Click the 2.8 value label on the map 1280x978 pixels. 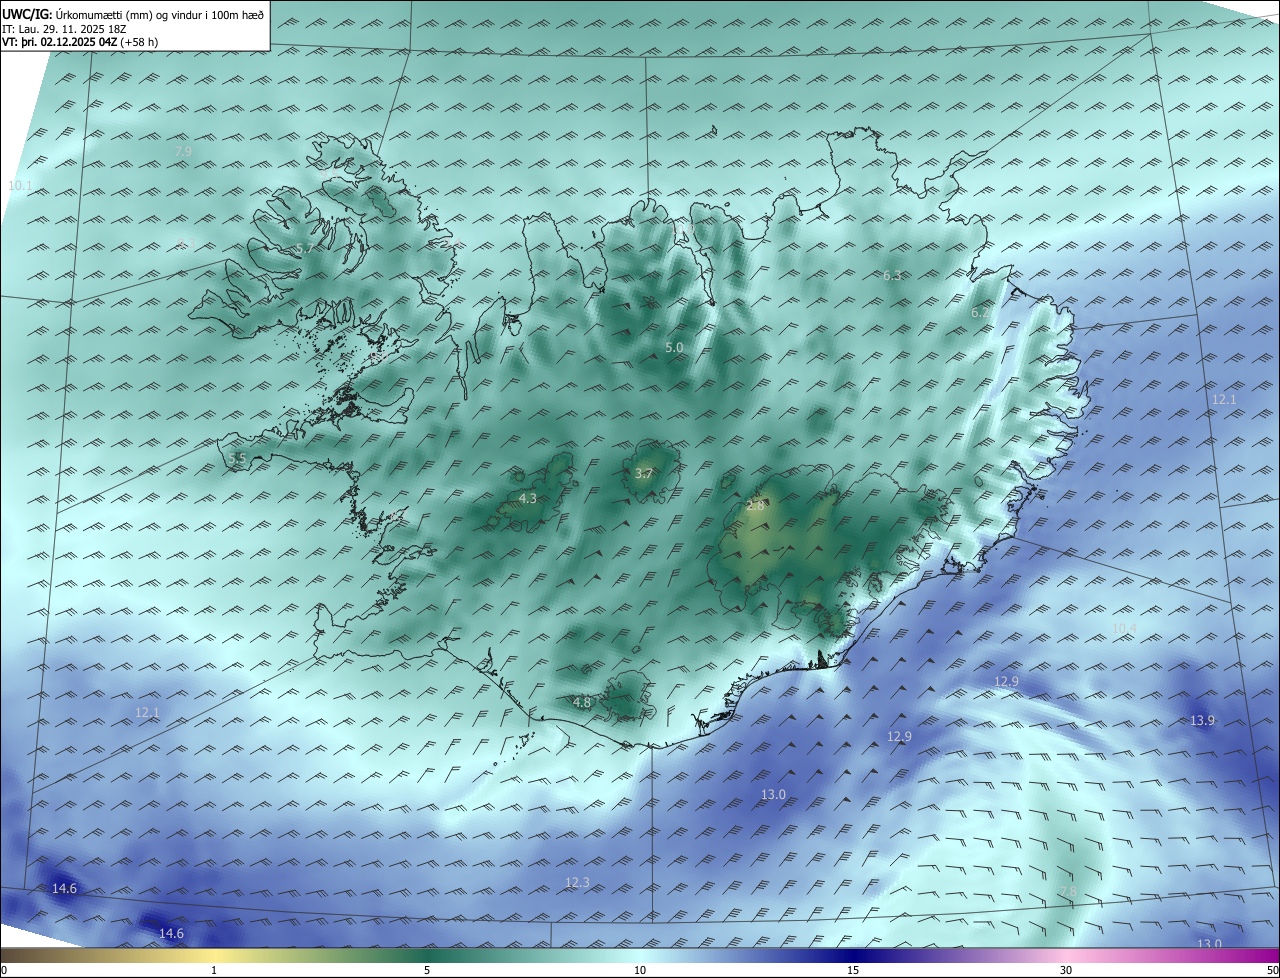(x=755, y=506)
